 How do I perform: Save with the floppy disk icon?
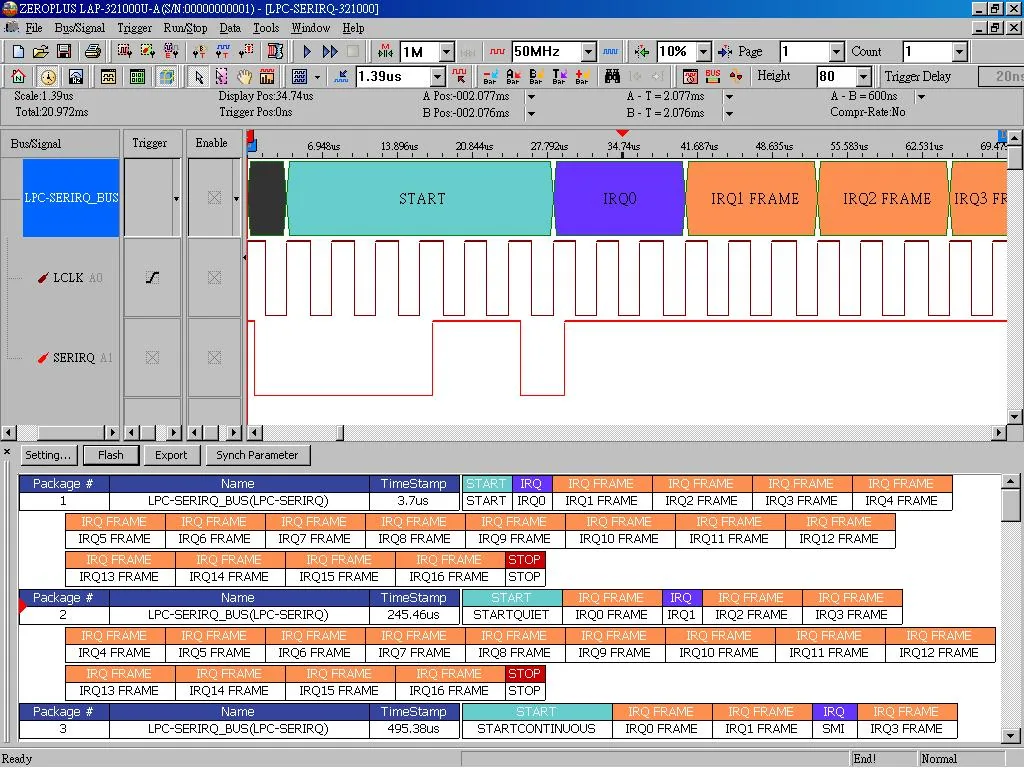[64, 52]
